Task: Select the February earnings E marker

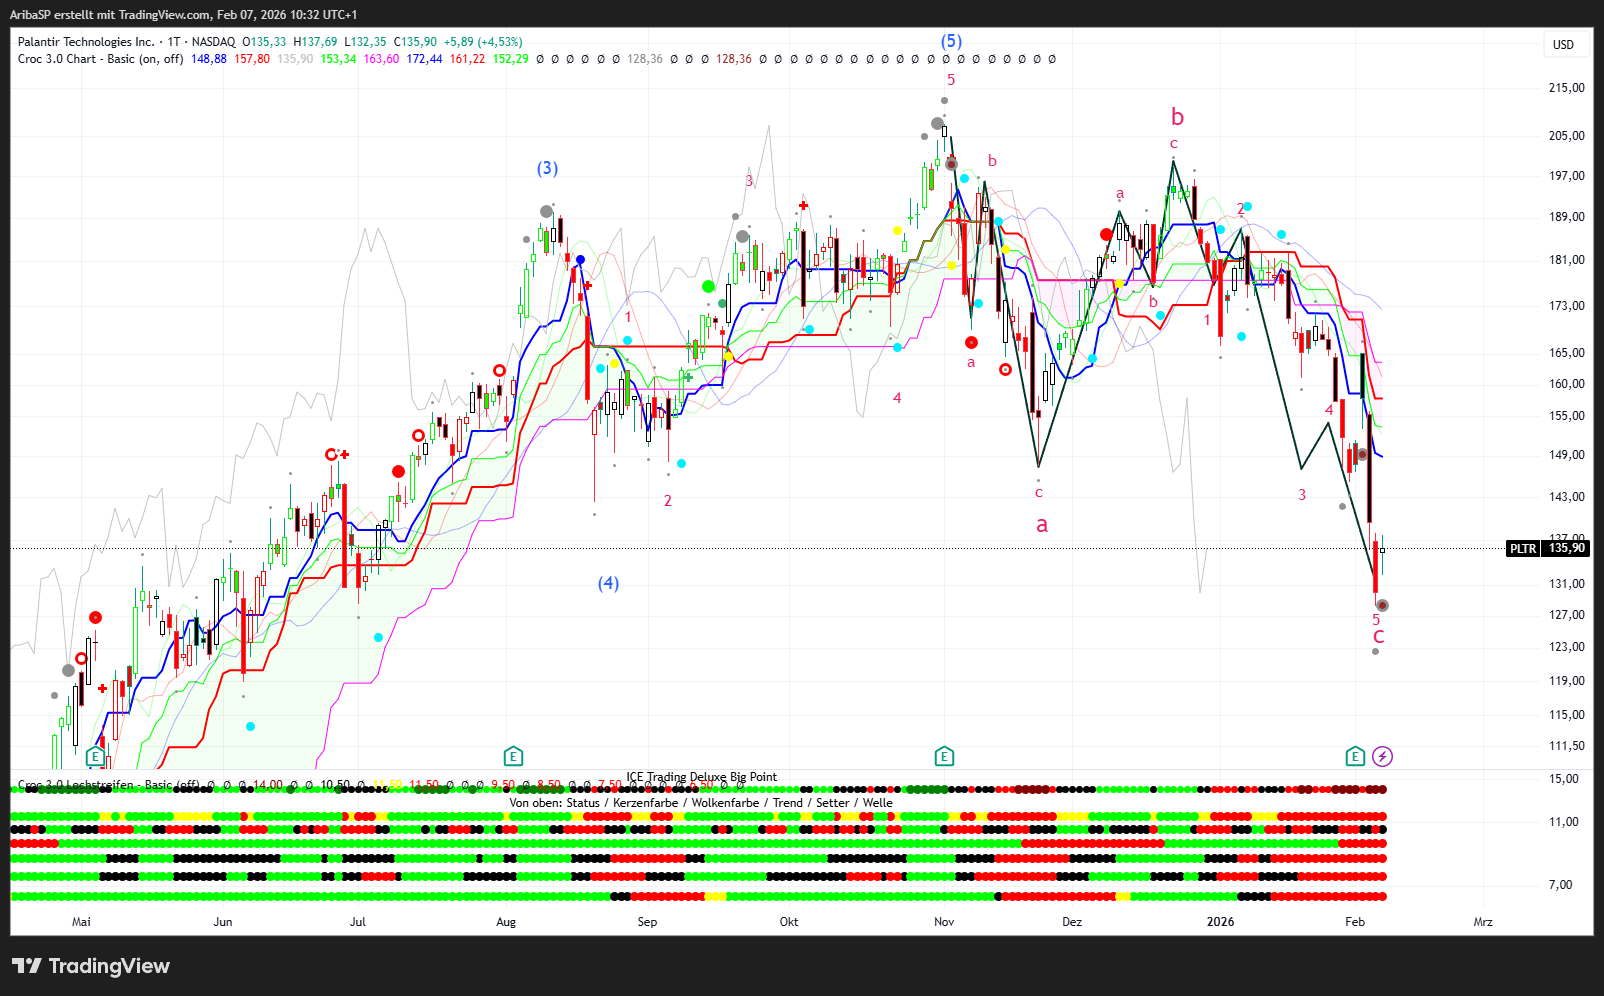Action: [x=1355, y=756]
